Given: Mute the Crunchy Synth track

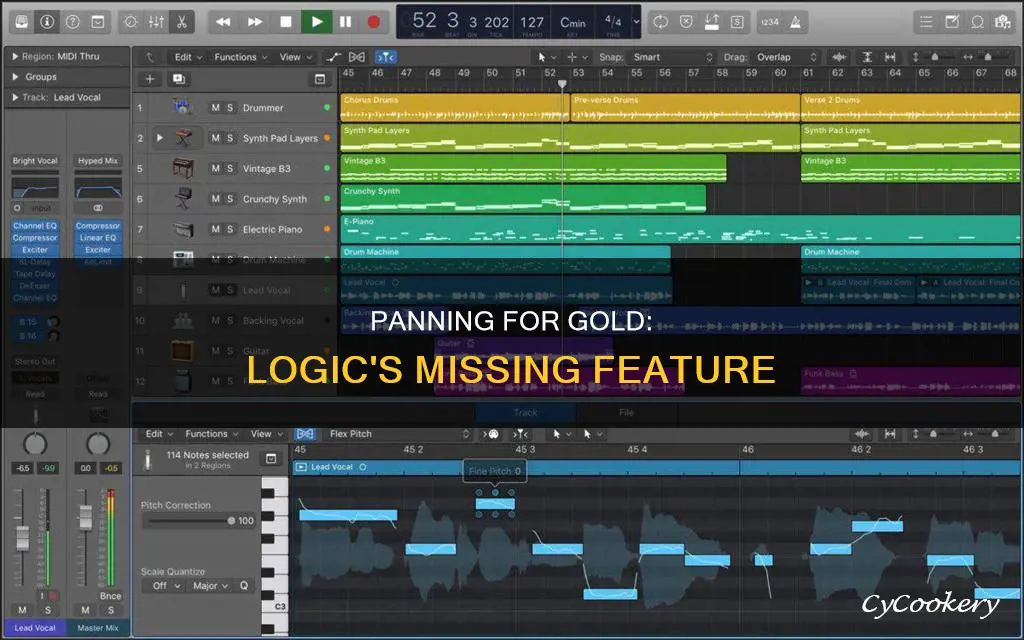Looking at the screenshot, I should (x=216, y=199).
